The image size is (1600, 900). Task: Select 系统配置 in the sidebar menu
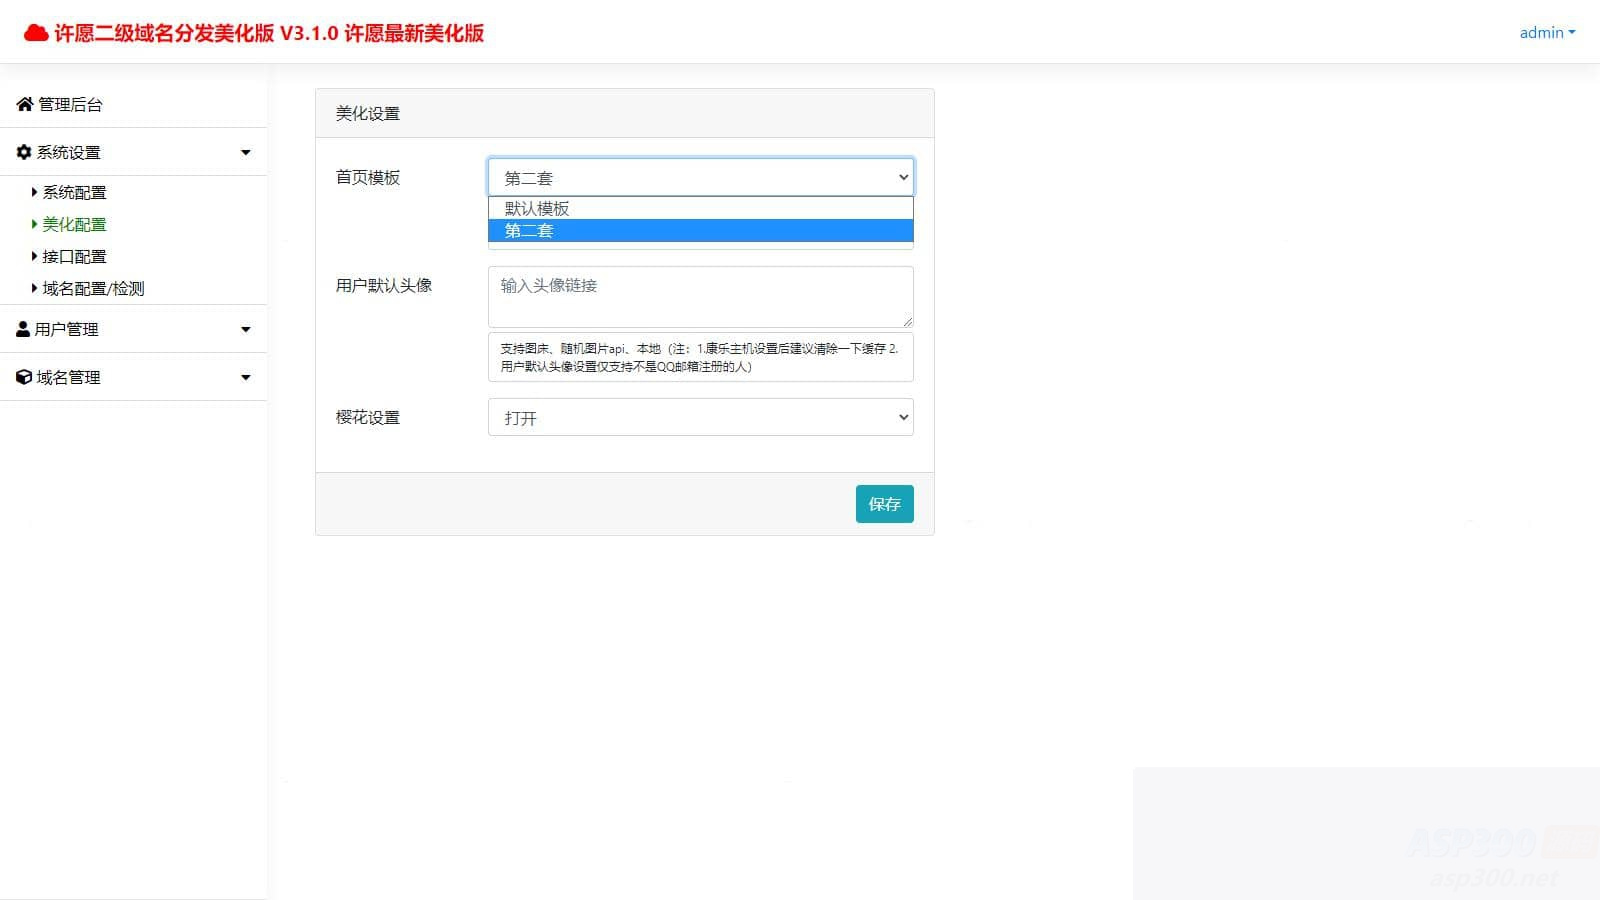coord(73,192)
